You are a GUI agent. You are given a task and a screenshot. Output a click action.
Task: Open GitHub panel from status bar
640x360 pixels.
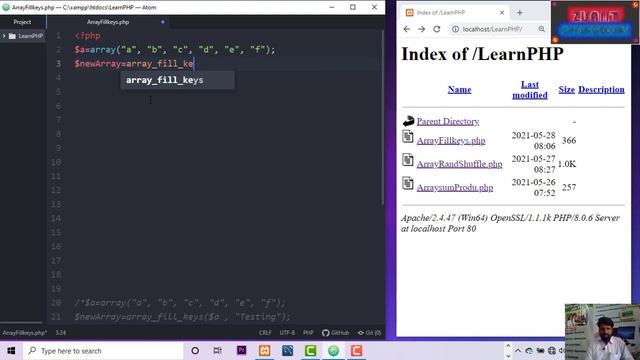[x=336, y=333]
